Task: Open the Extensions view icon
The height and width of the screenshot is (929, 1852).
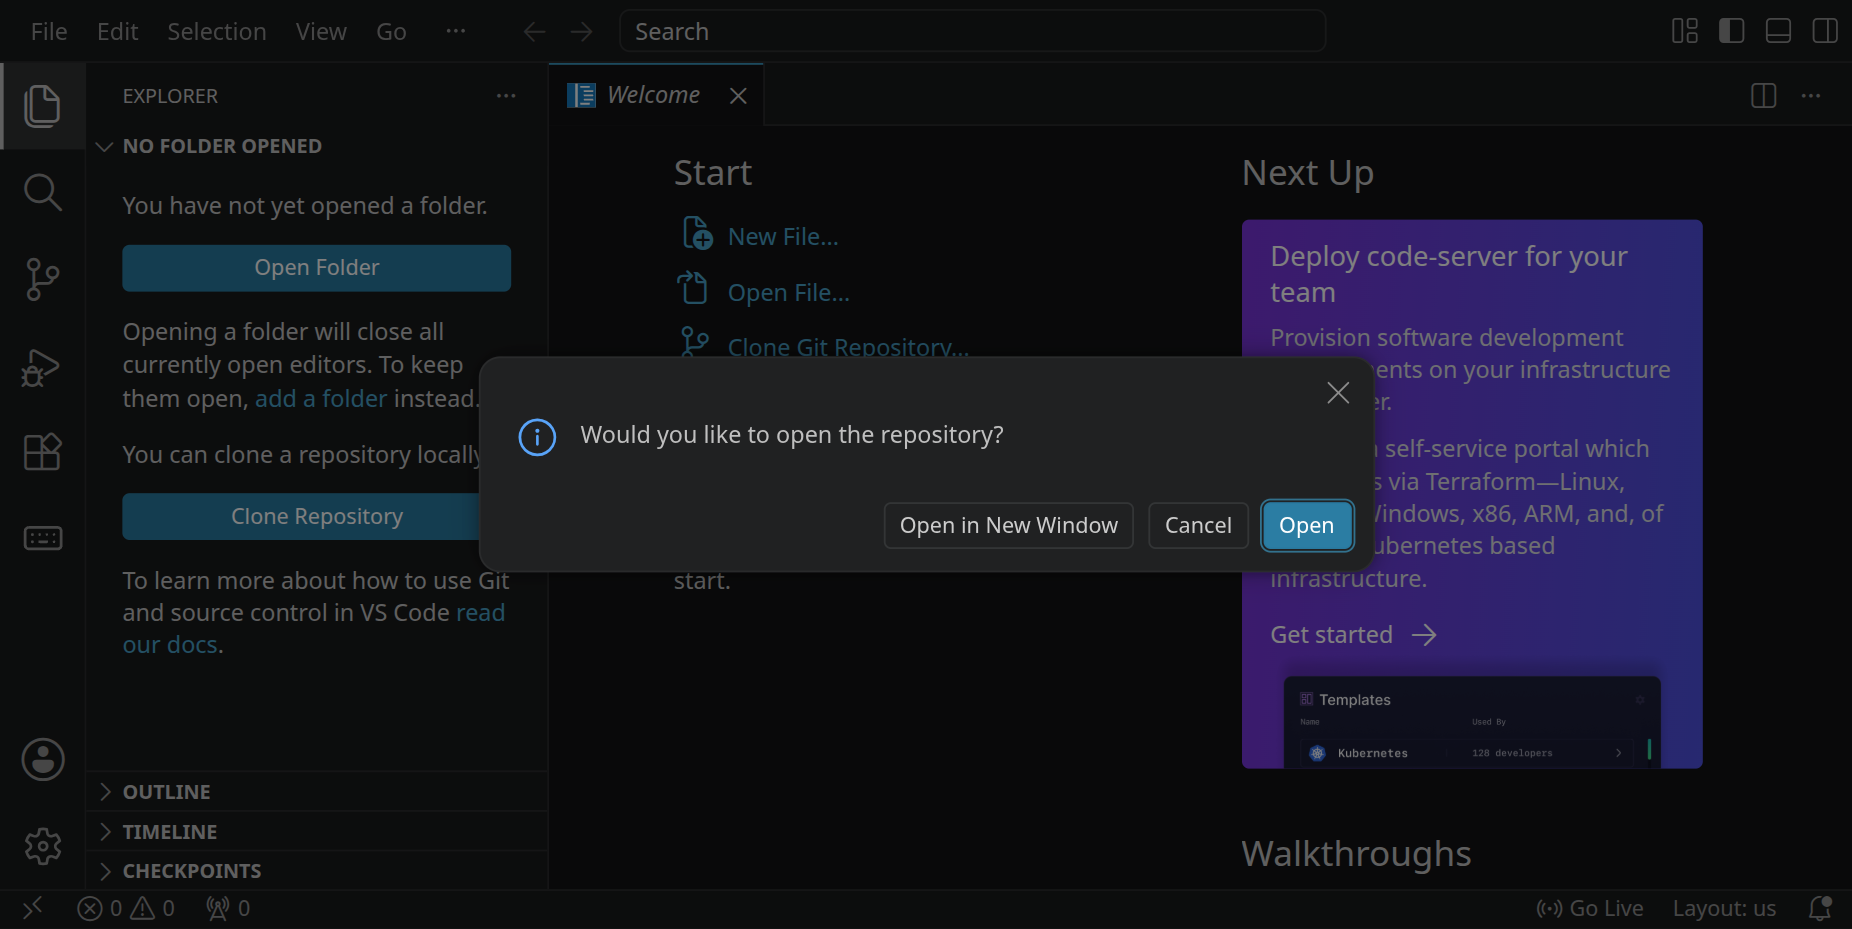Action: coord(42,452)
